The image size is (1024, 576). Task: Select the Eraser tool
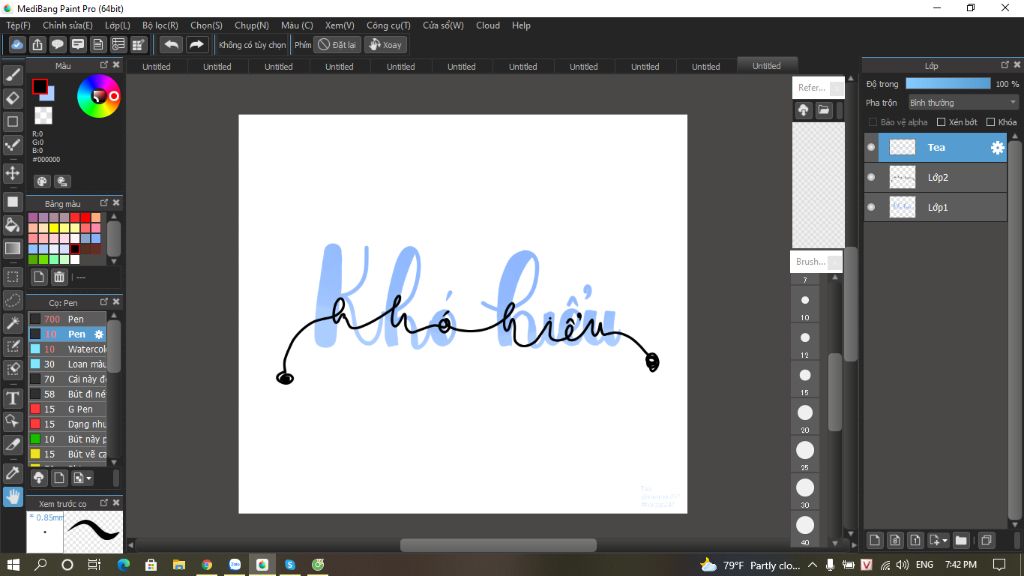(x=12, y=98)
